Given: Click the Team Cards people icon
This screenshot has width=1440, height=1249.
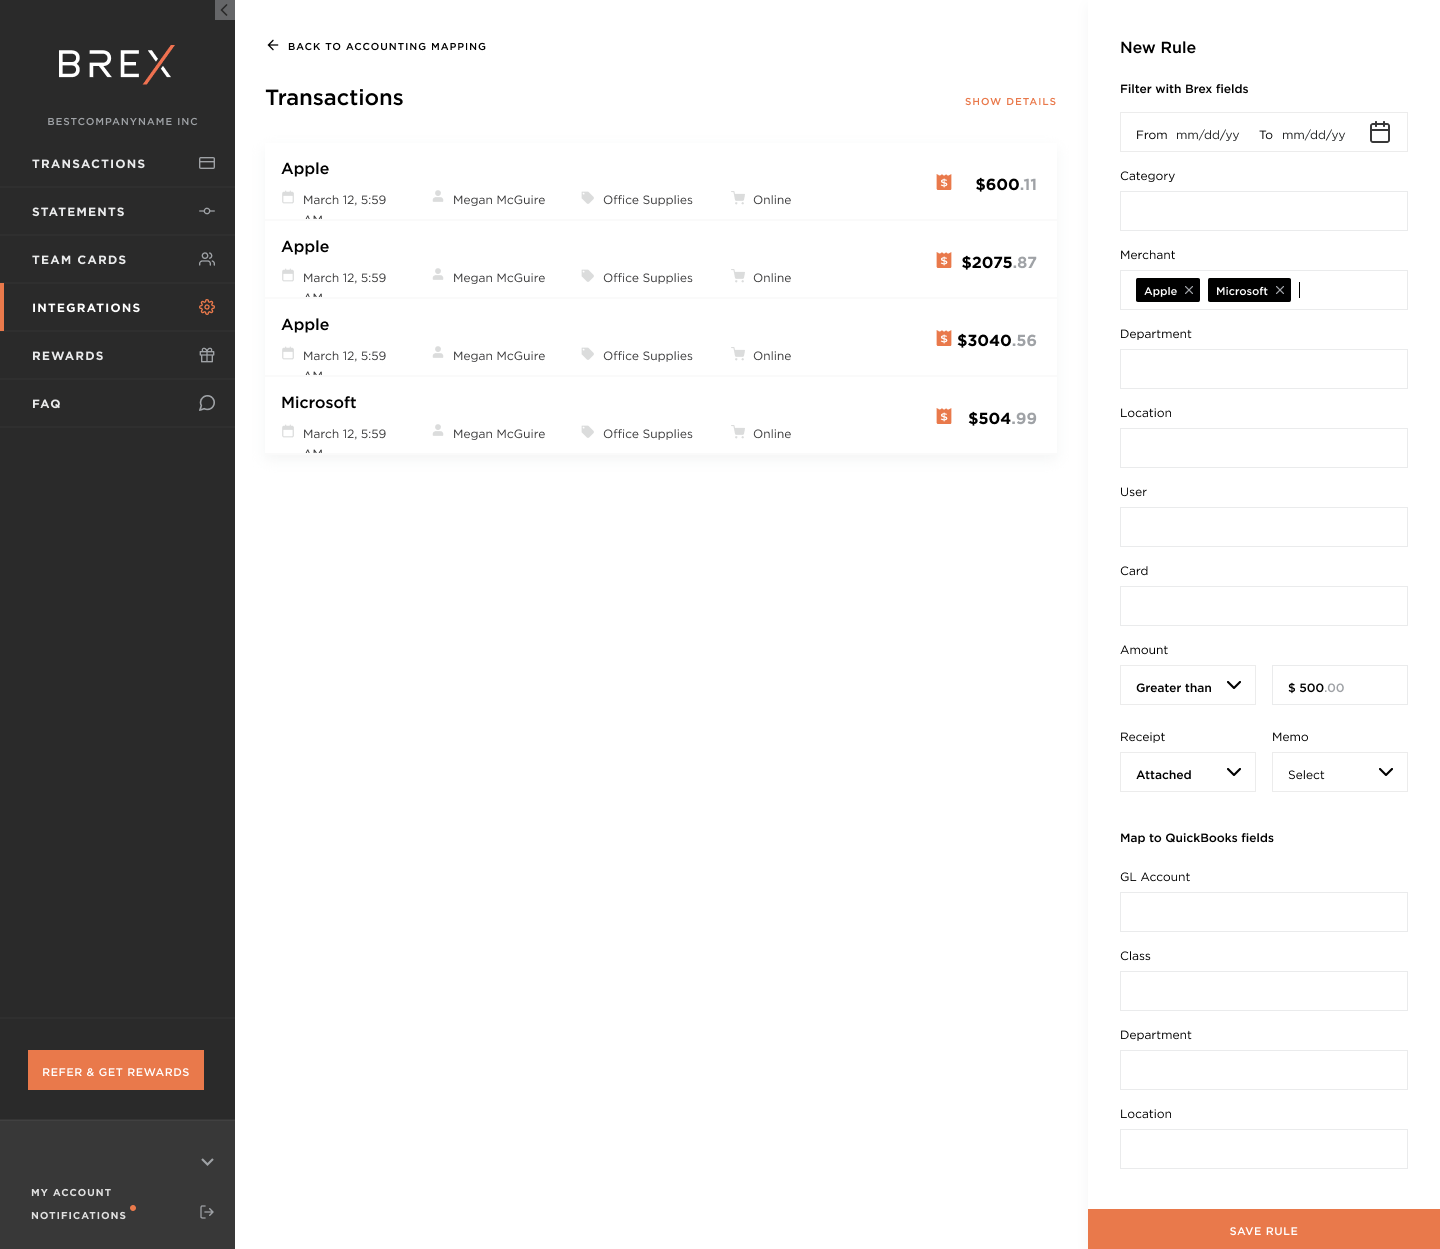Looking at the screenshot, I should 207,259.
